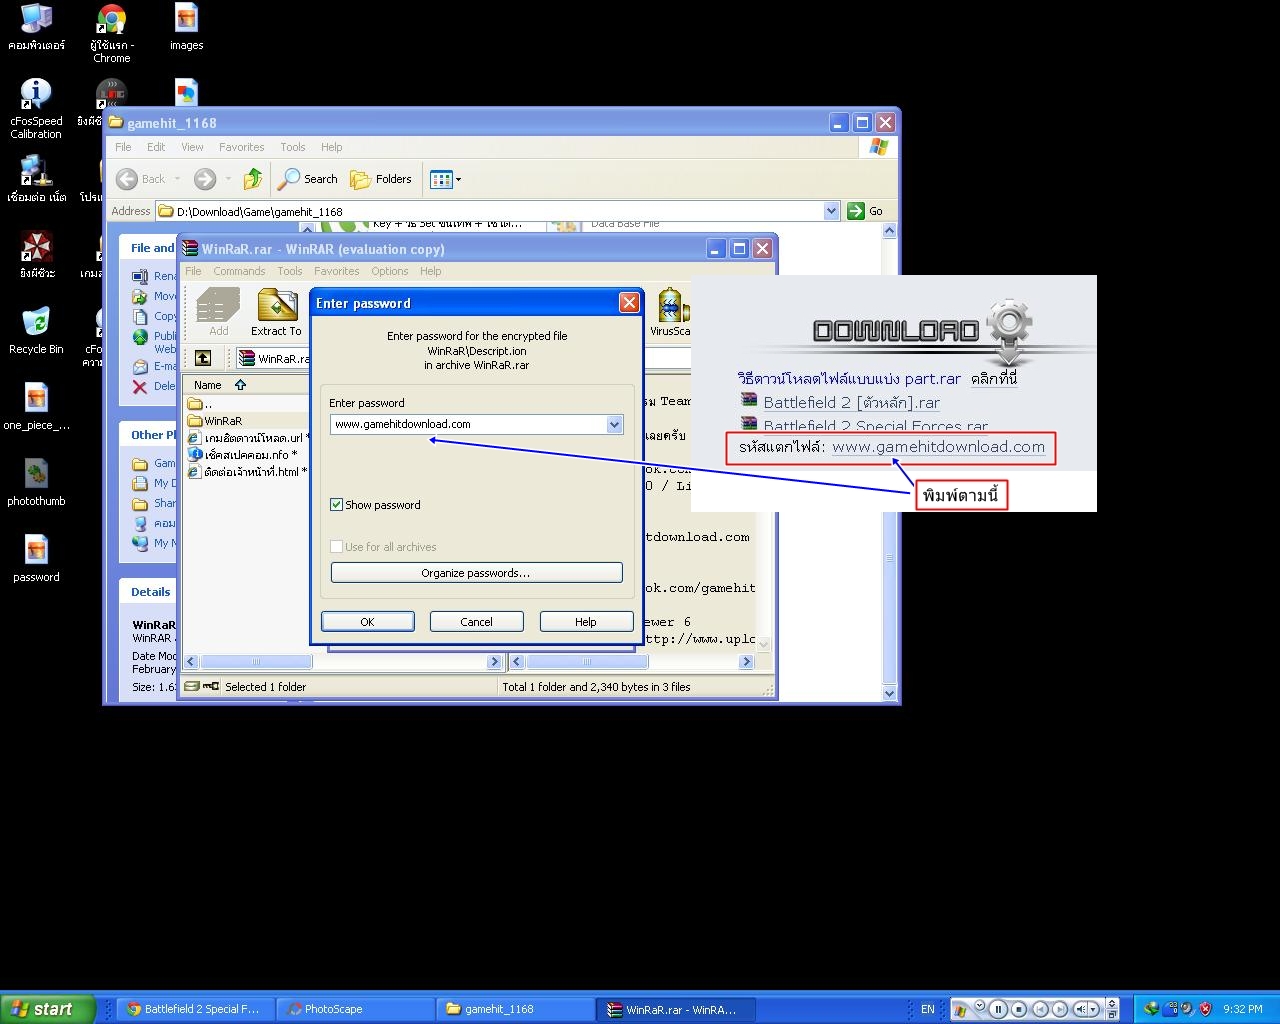Click the key password icon in WinRAR status bar
This screenshot has width=1280, height=1024.
tap(211, 686)
